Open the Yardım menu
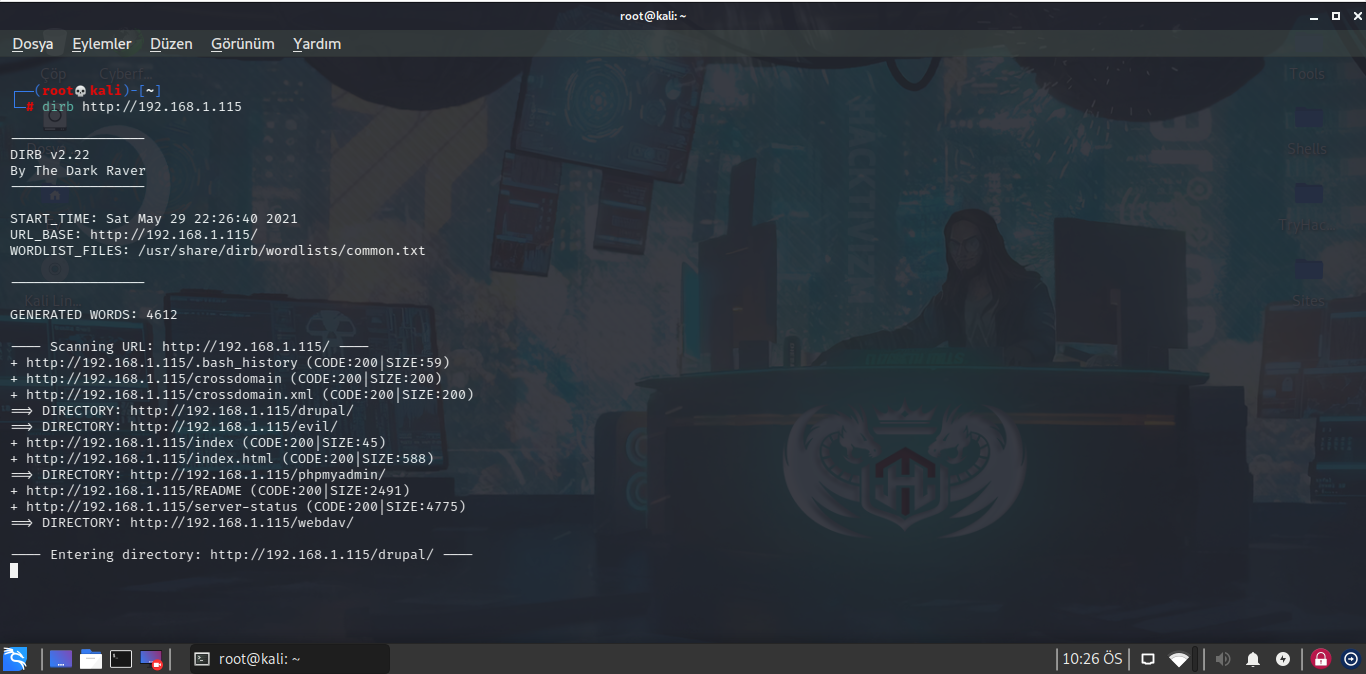 (x=317, y=44)
